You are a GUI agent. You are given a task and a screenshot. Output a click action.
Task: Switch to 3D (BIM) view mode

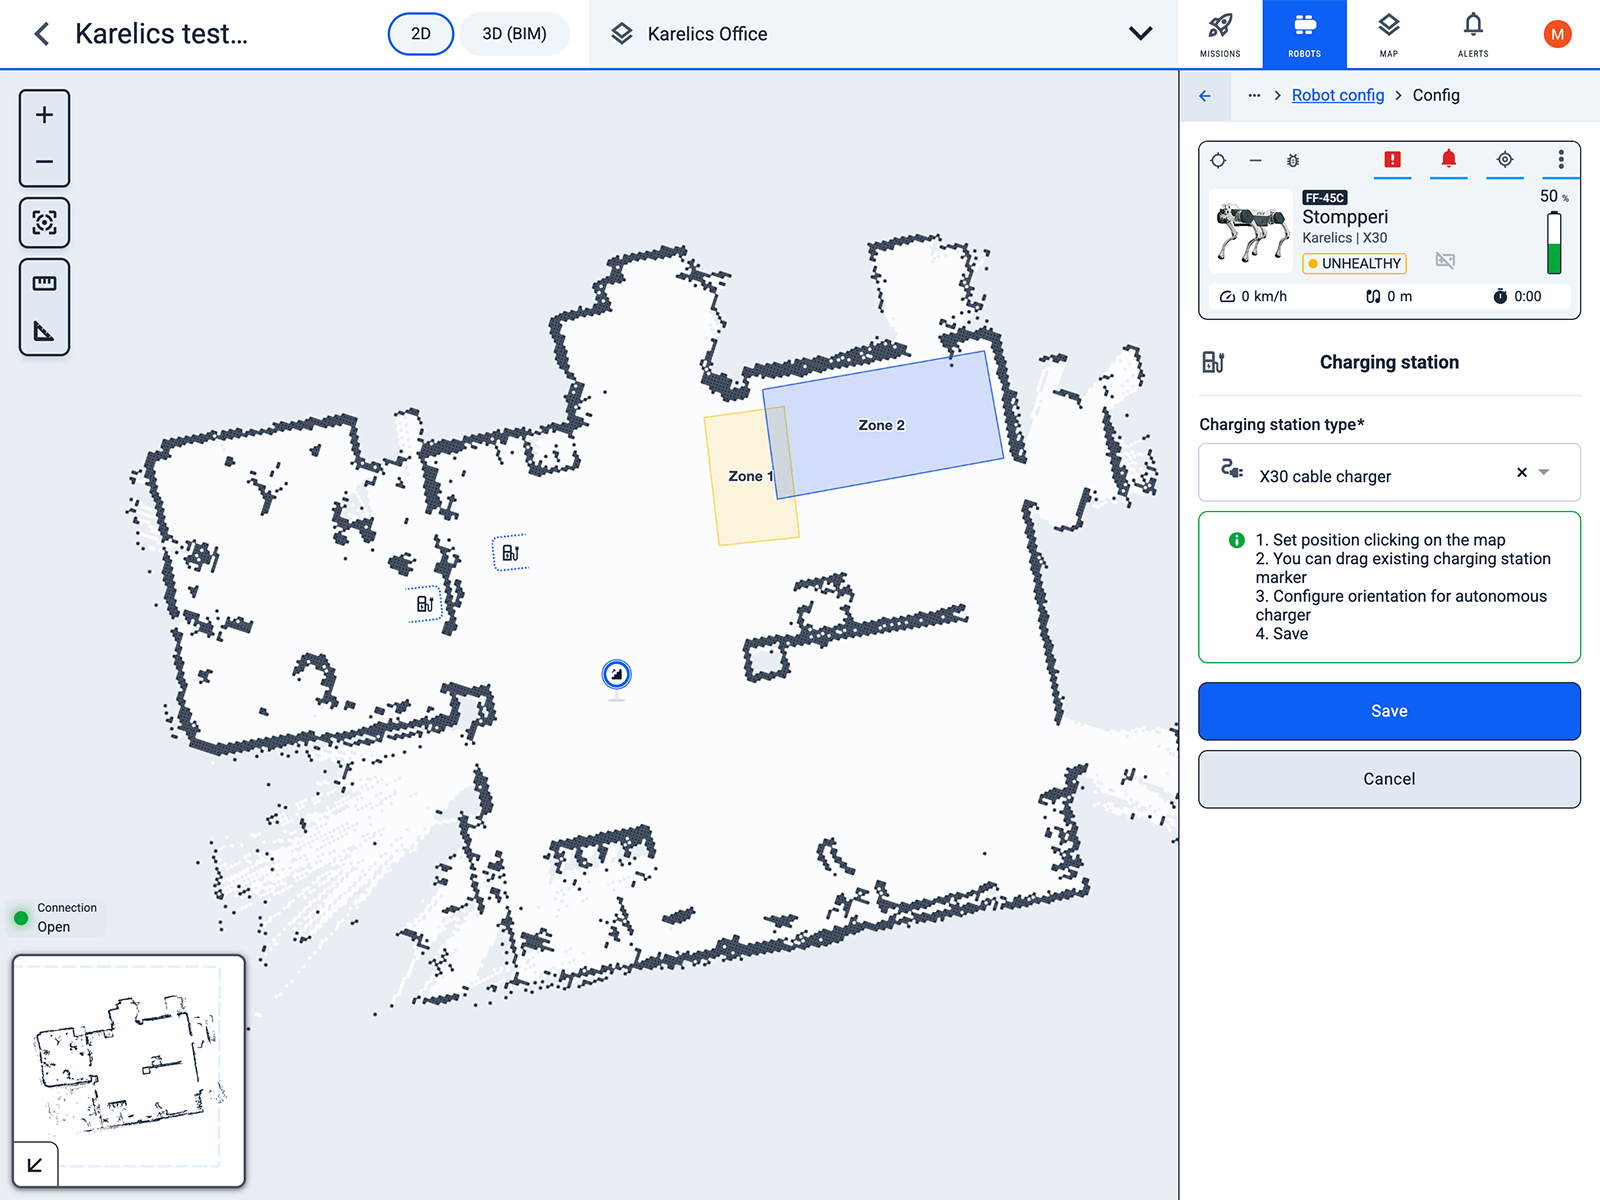[514, 34]
